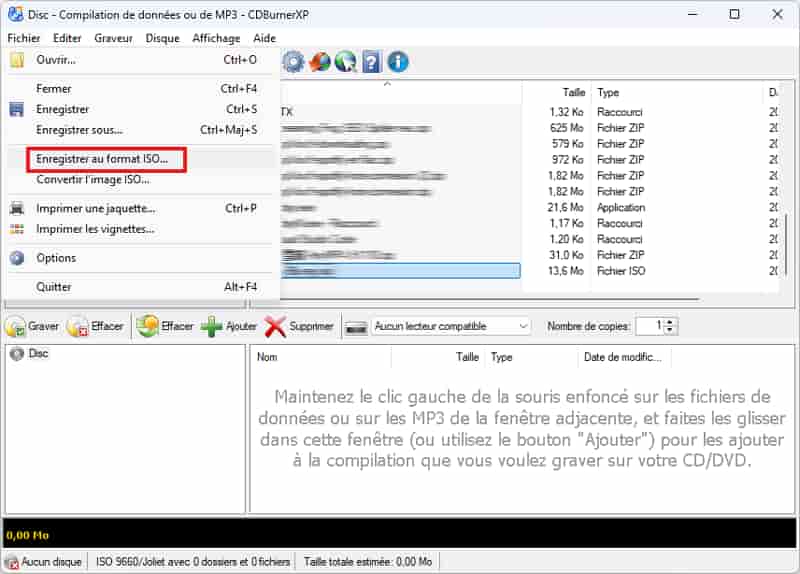
Task: Open Options from the Fichier menu
Action: 140,258
